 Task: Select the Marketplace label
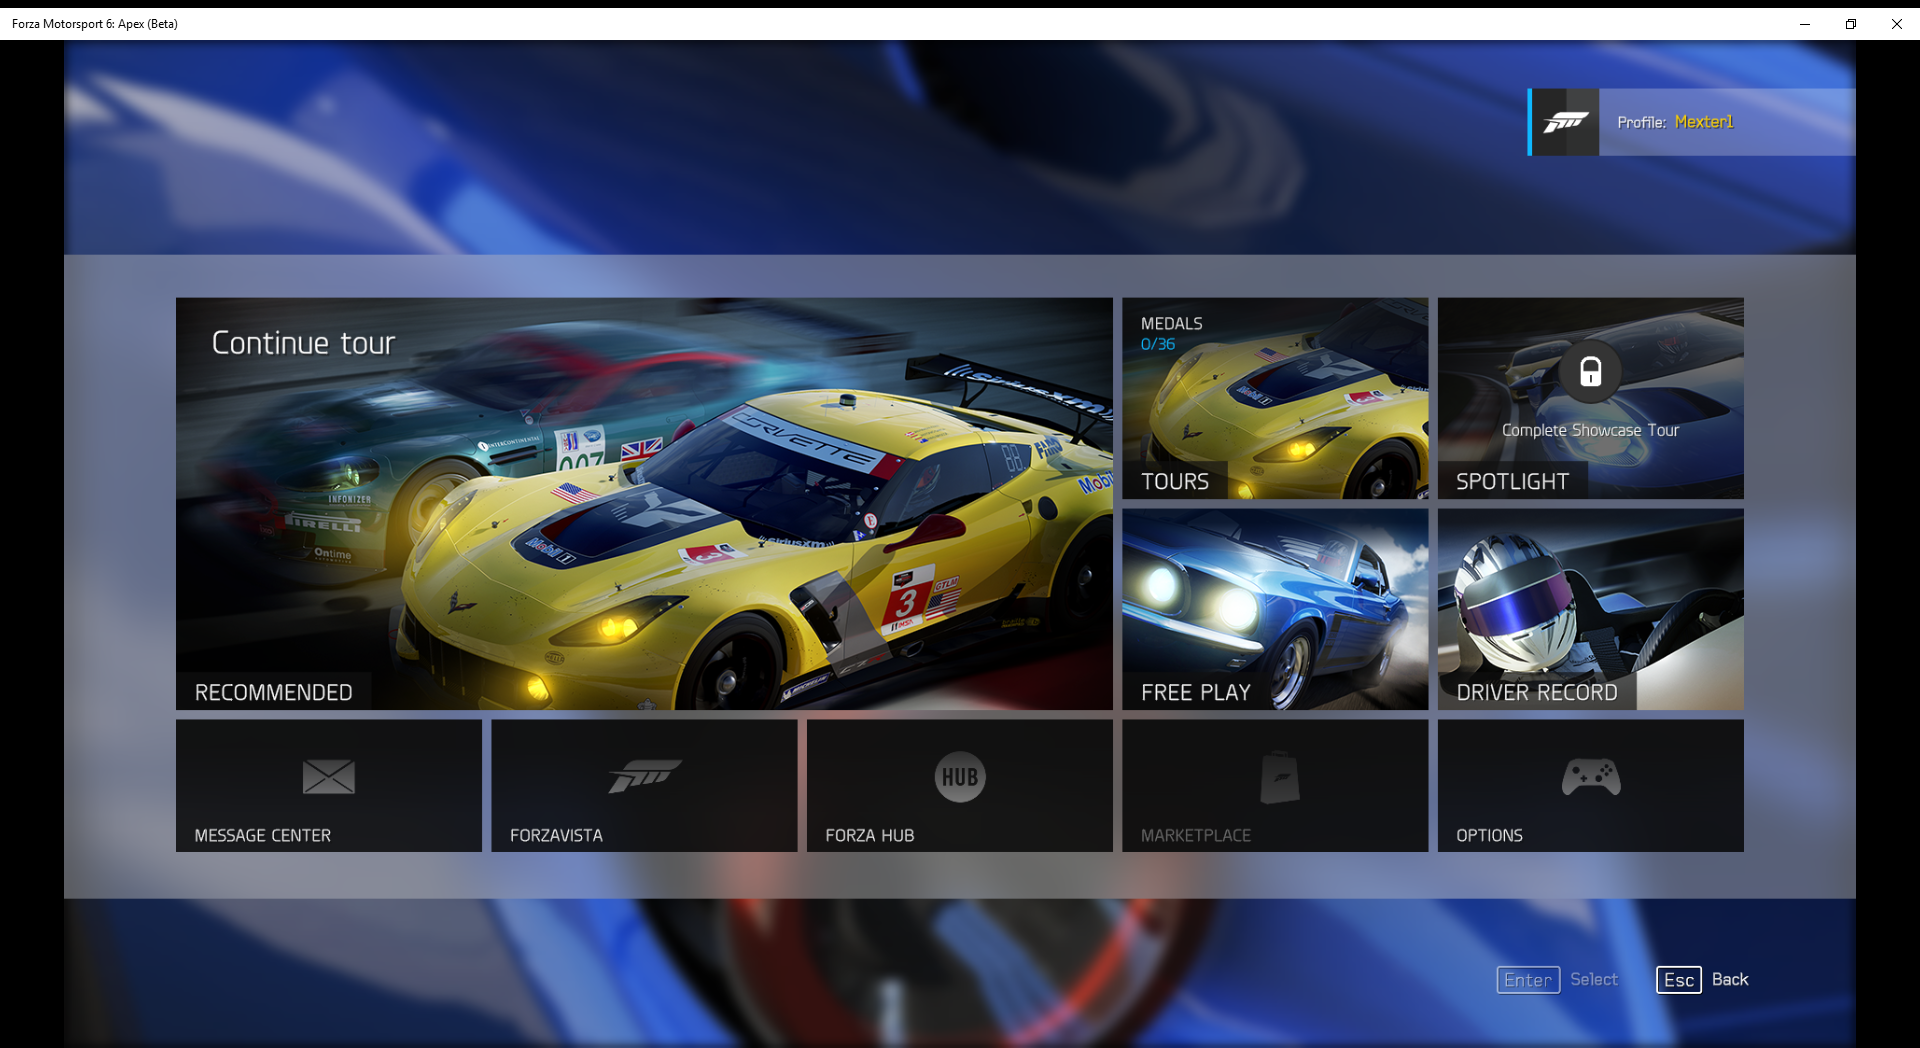[x=1195, y=835]
